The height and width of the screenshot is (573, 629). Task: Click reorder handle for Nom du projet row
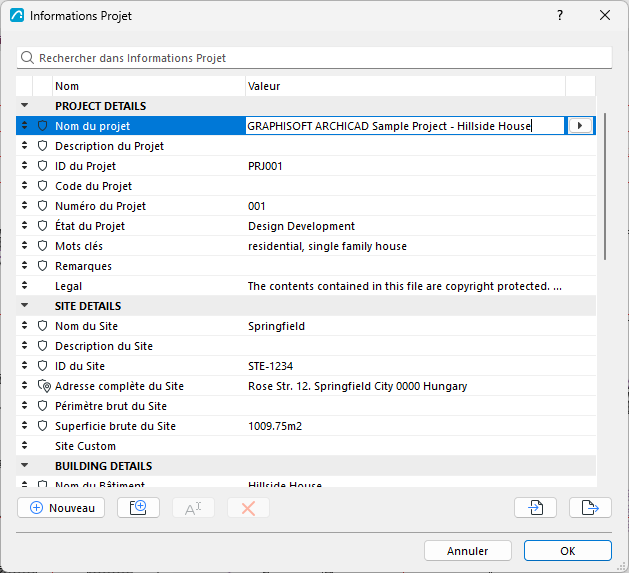[x=24, y=126]
